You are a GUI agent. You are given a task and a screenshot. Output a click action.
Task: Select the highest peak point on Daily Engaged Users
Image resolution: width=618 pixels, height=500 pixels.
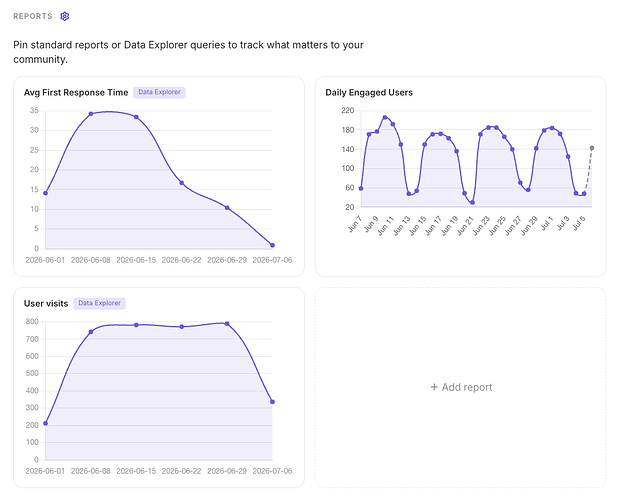(385, 117)
